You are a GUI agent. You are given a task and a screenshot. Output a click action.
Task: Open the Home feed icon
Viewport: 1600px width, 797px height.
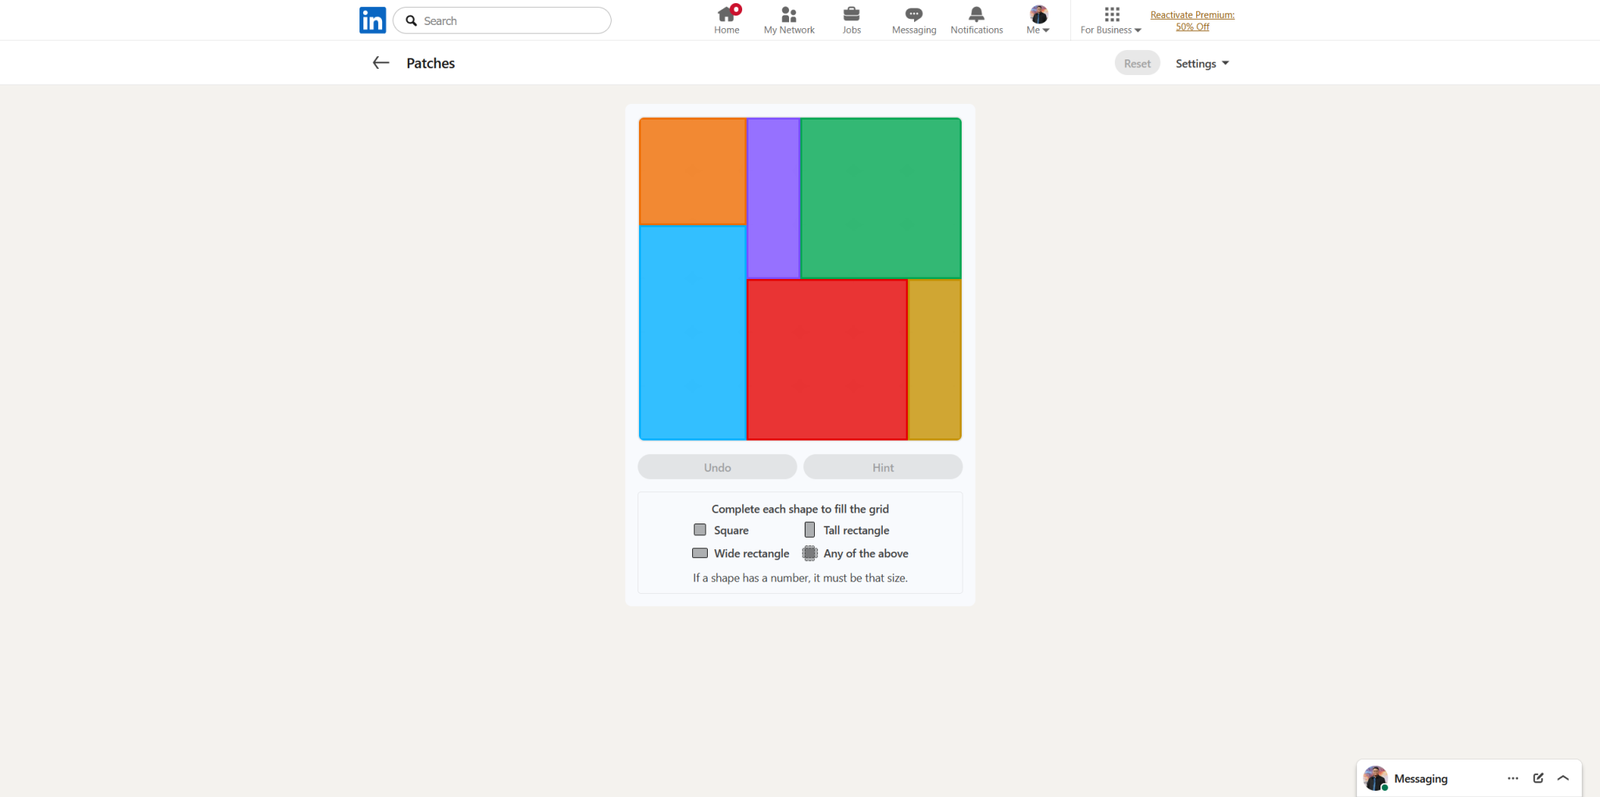tap(726, 15)
